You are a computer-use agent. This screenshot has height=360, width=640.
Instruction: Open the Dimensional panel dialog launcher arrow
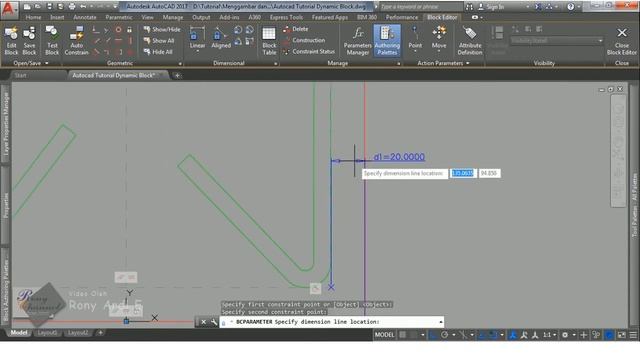[x=276, y=64]
